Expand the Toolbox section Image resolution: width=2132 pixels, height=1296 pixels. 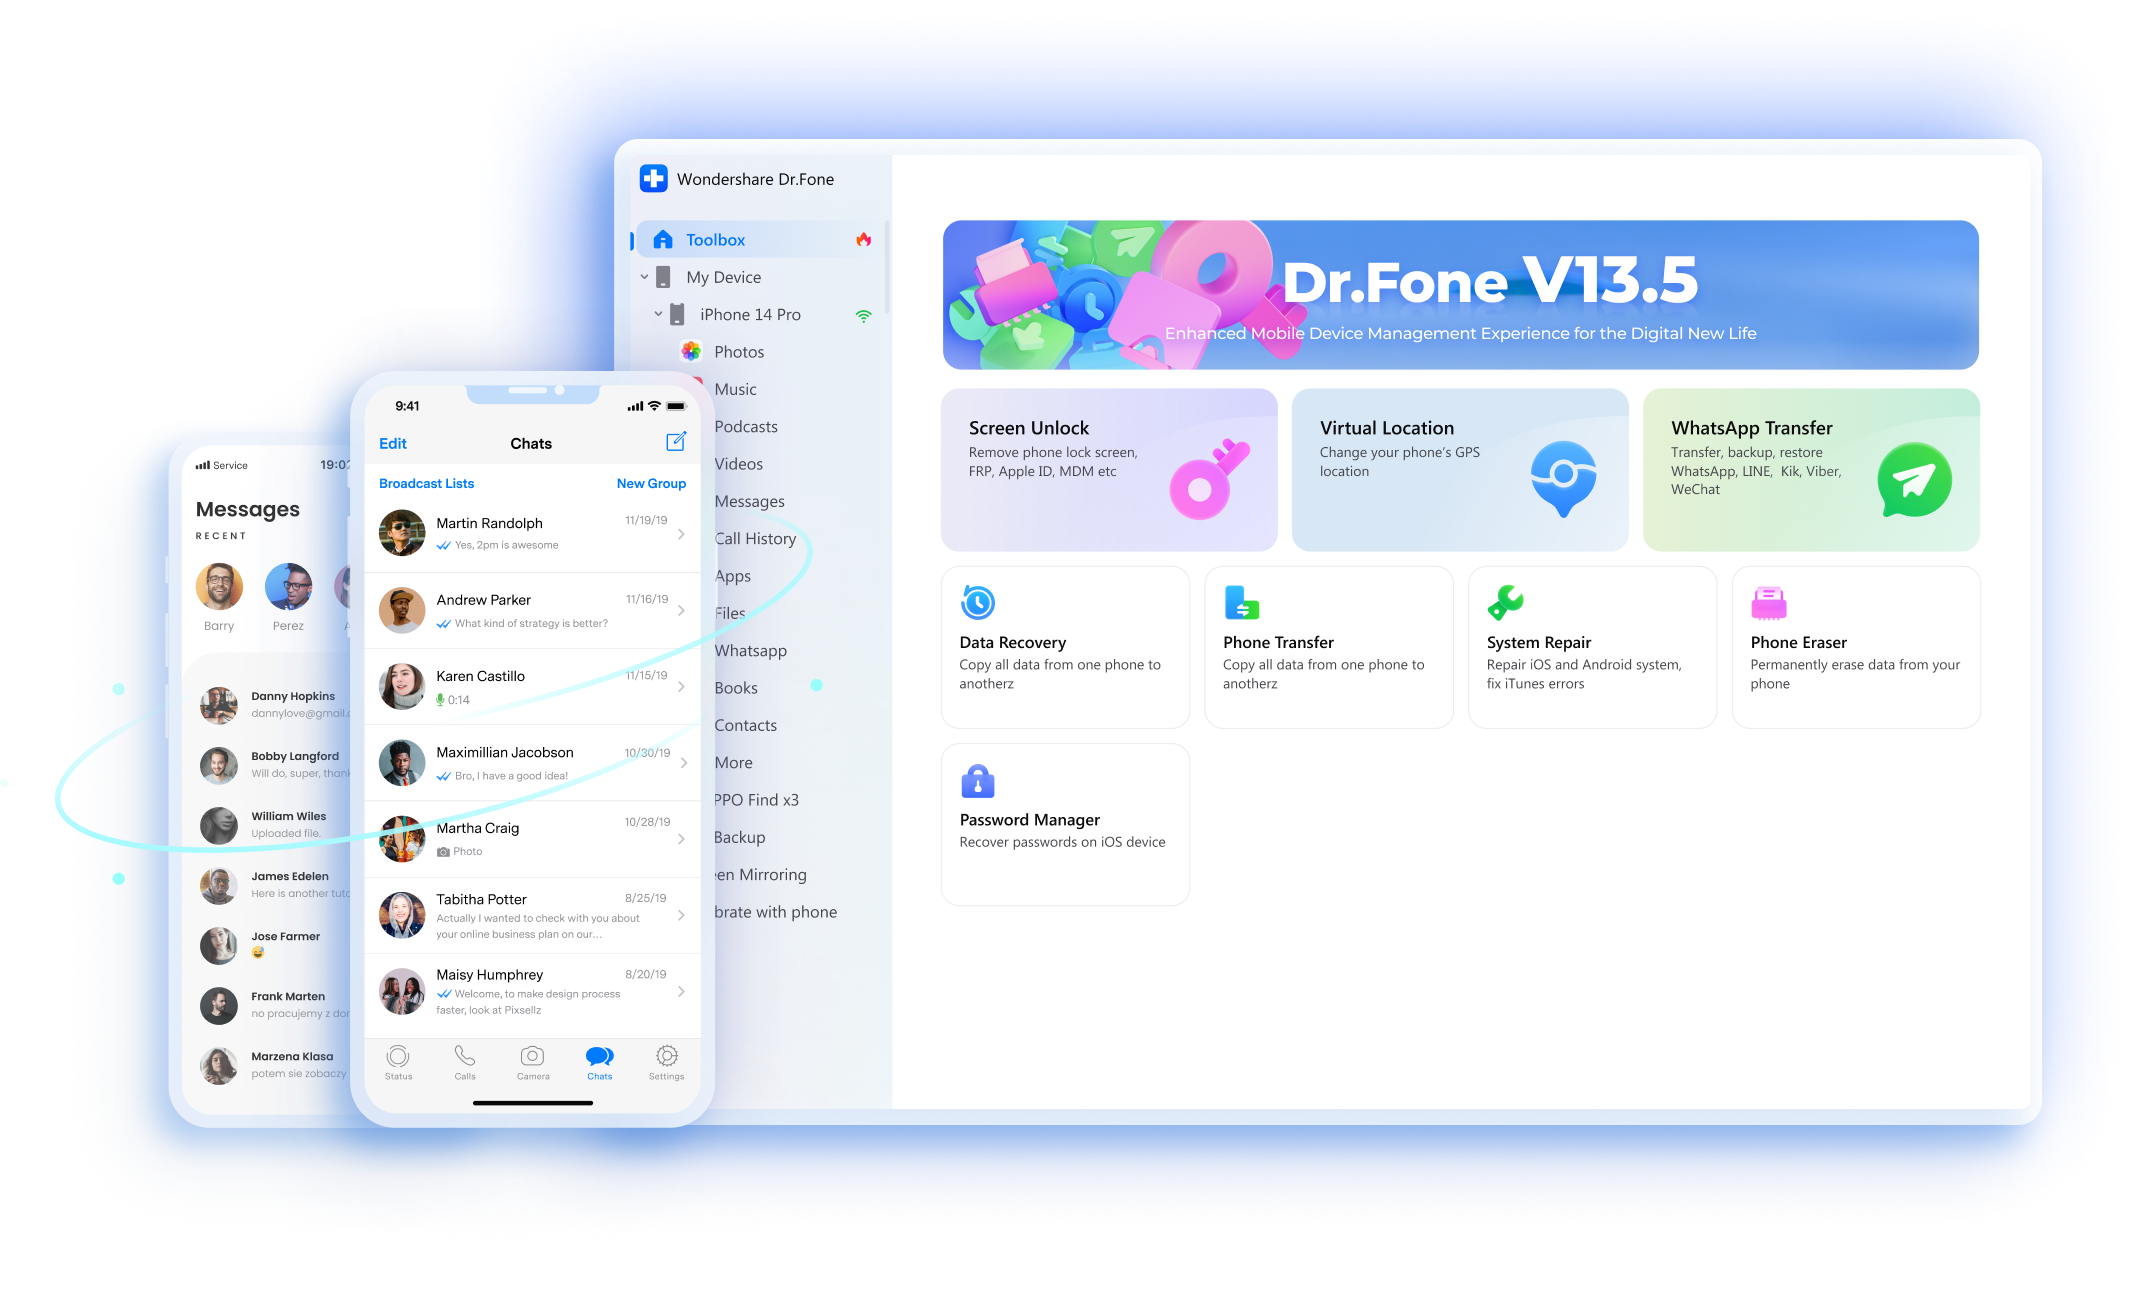[749, 241]
